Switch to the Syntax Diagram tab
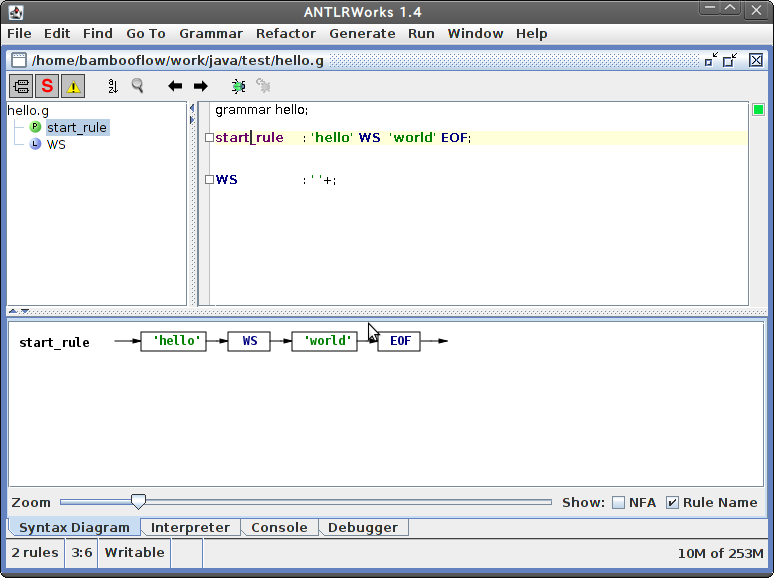 (x=74, y=527)
